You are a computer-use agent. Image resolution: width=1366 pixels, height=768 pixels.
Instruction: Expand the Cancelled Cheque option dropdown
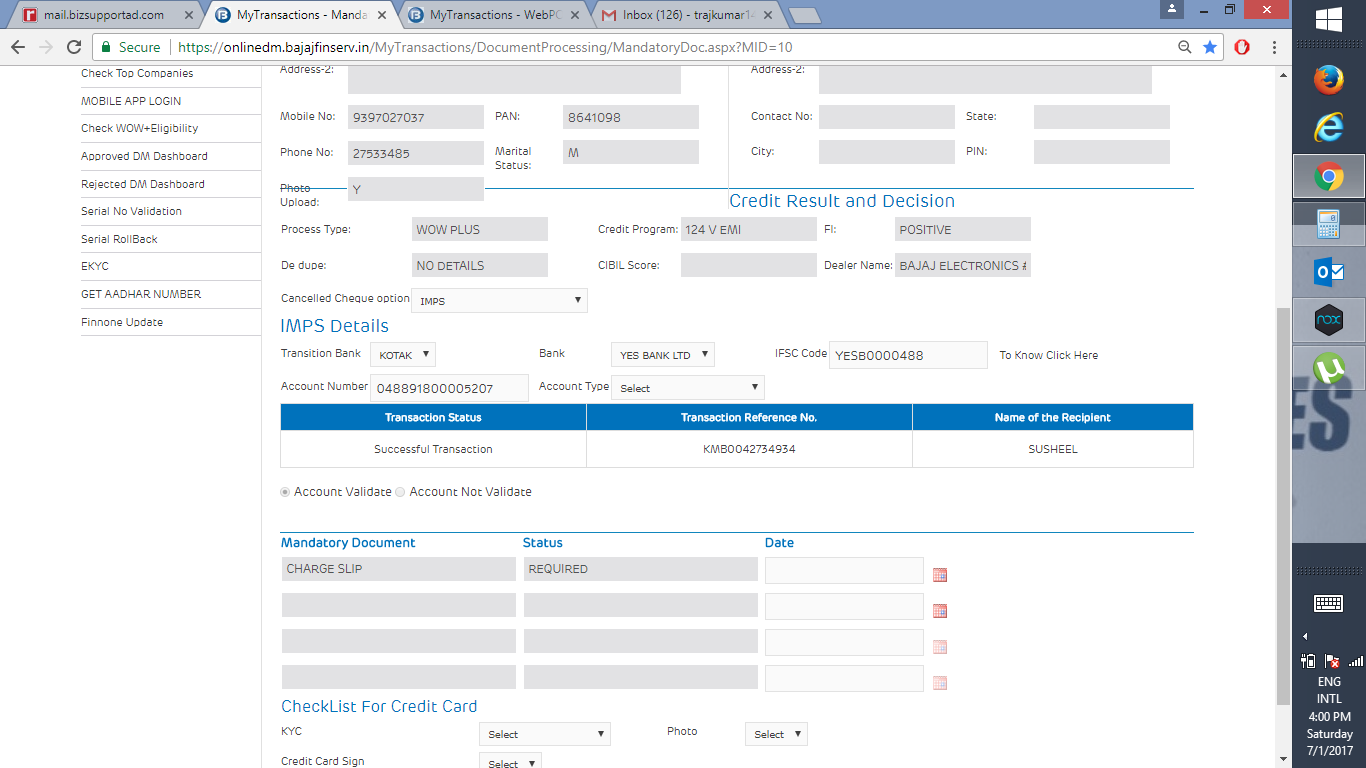click(x=499, y=300)
